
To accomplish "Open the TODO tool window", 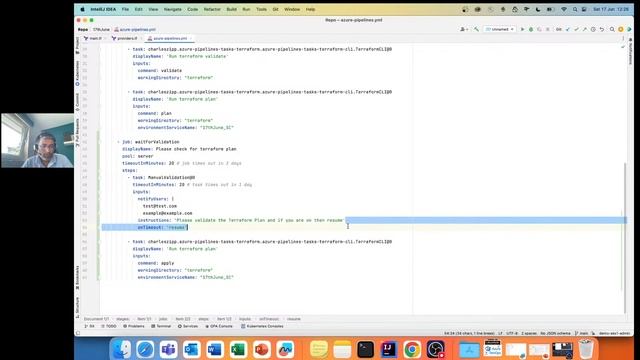I will [109, 327].
